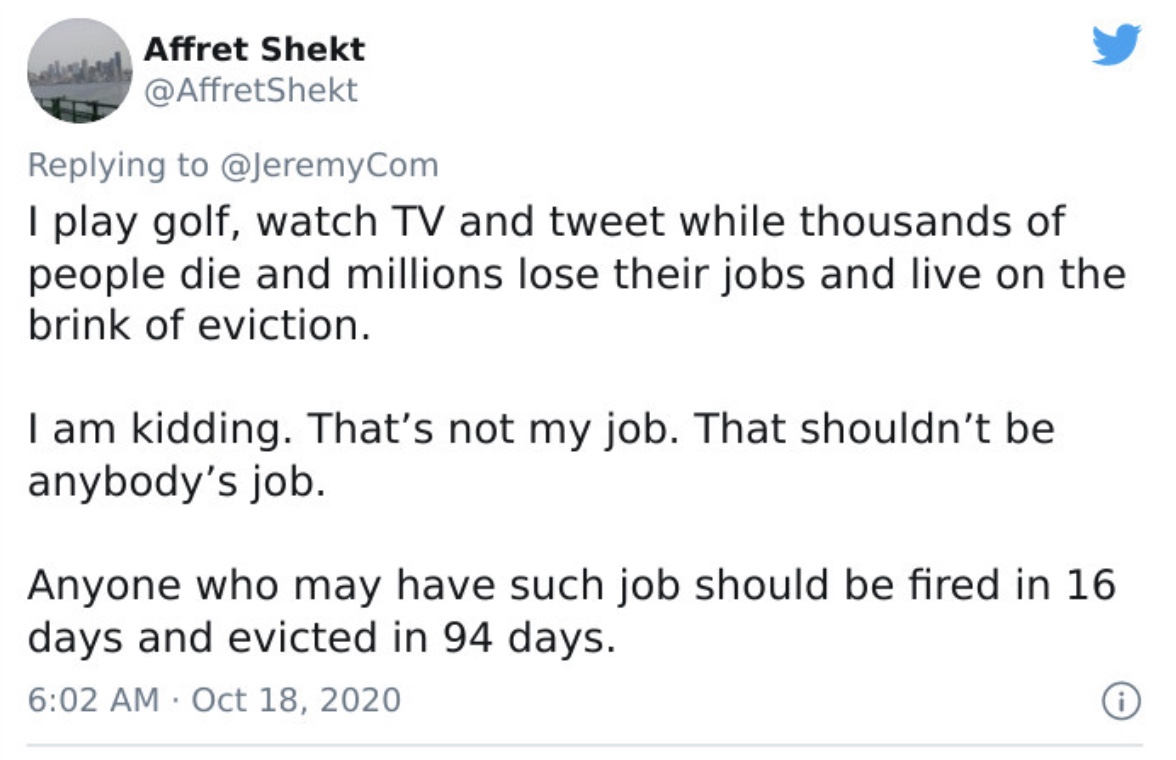
Task: Click the number 94 in the tweet
Action: (x=468, y=638)
